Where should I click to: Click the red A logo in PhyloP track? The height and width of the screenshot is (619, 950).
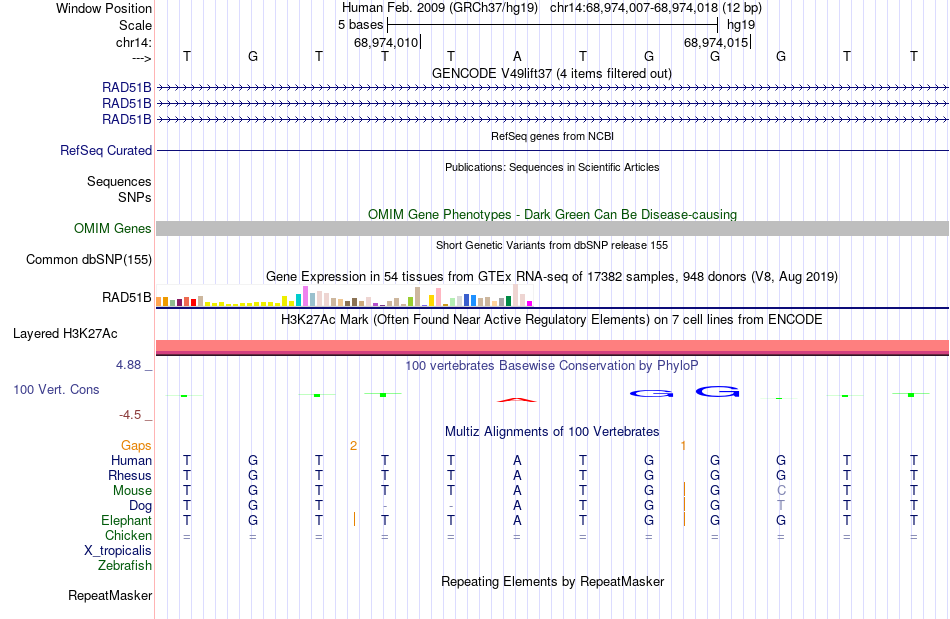coord(517,400)
